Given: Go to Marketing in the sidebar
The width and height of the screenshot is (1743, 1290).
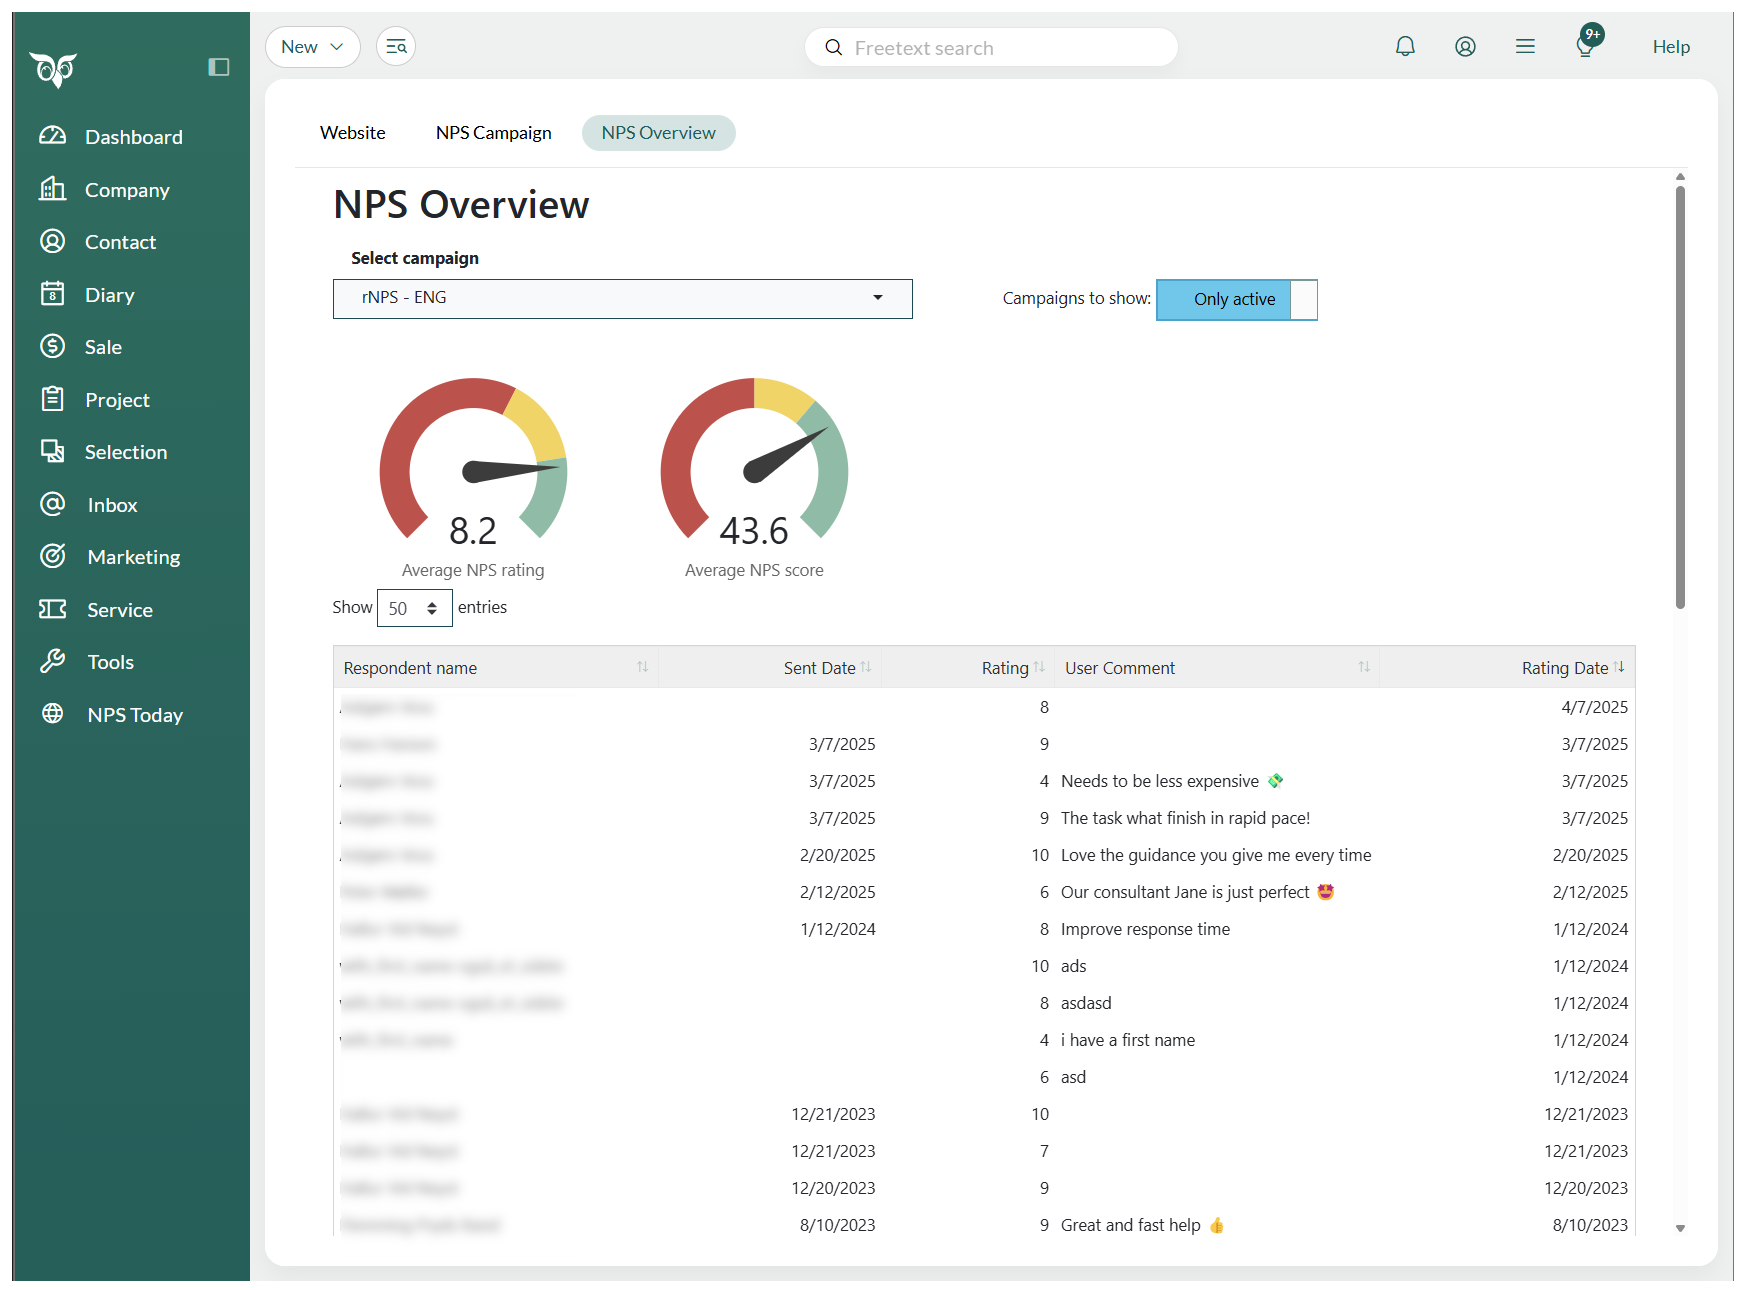Looking at the screenshot, I should 133,557.
